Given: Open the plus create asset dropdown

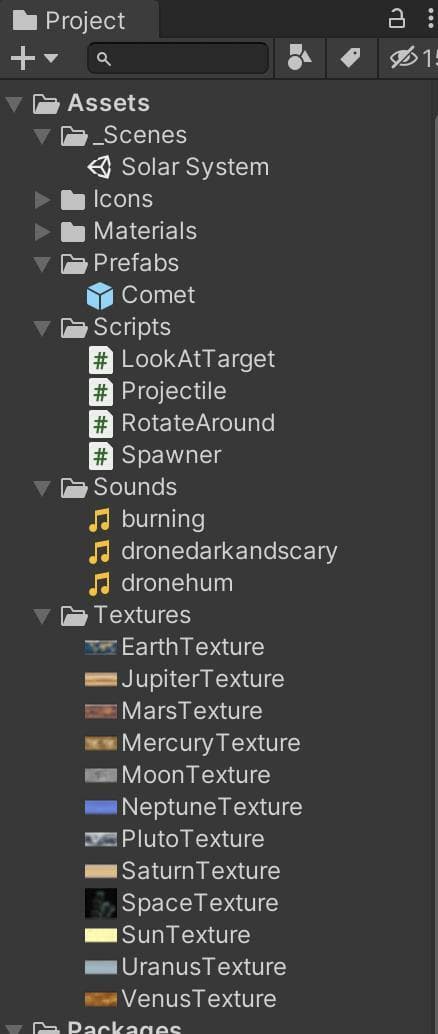Looking at the screenshot, I should (x=34, y=59).
